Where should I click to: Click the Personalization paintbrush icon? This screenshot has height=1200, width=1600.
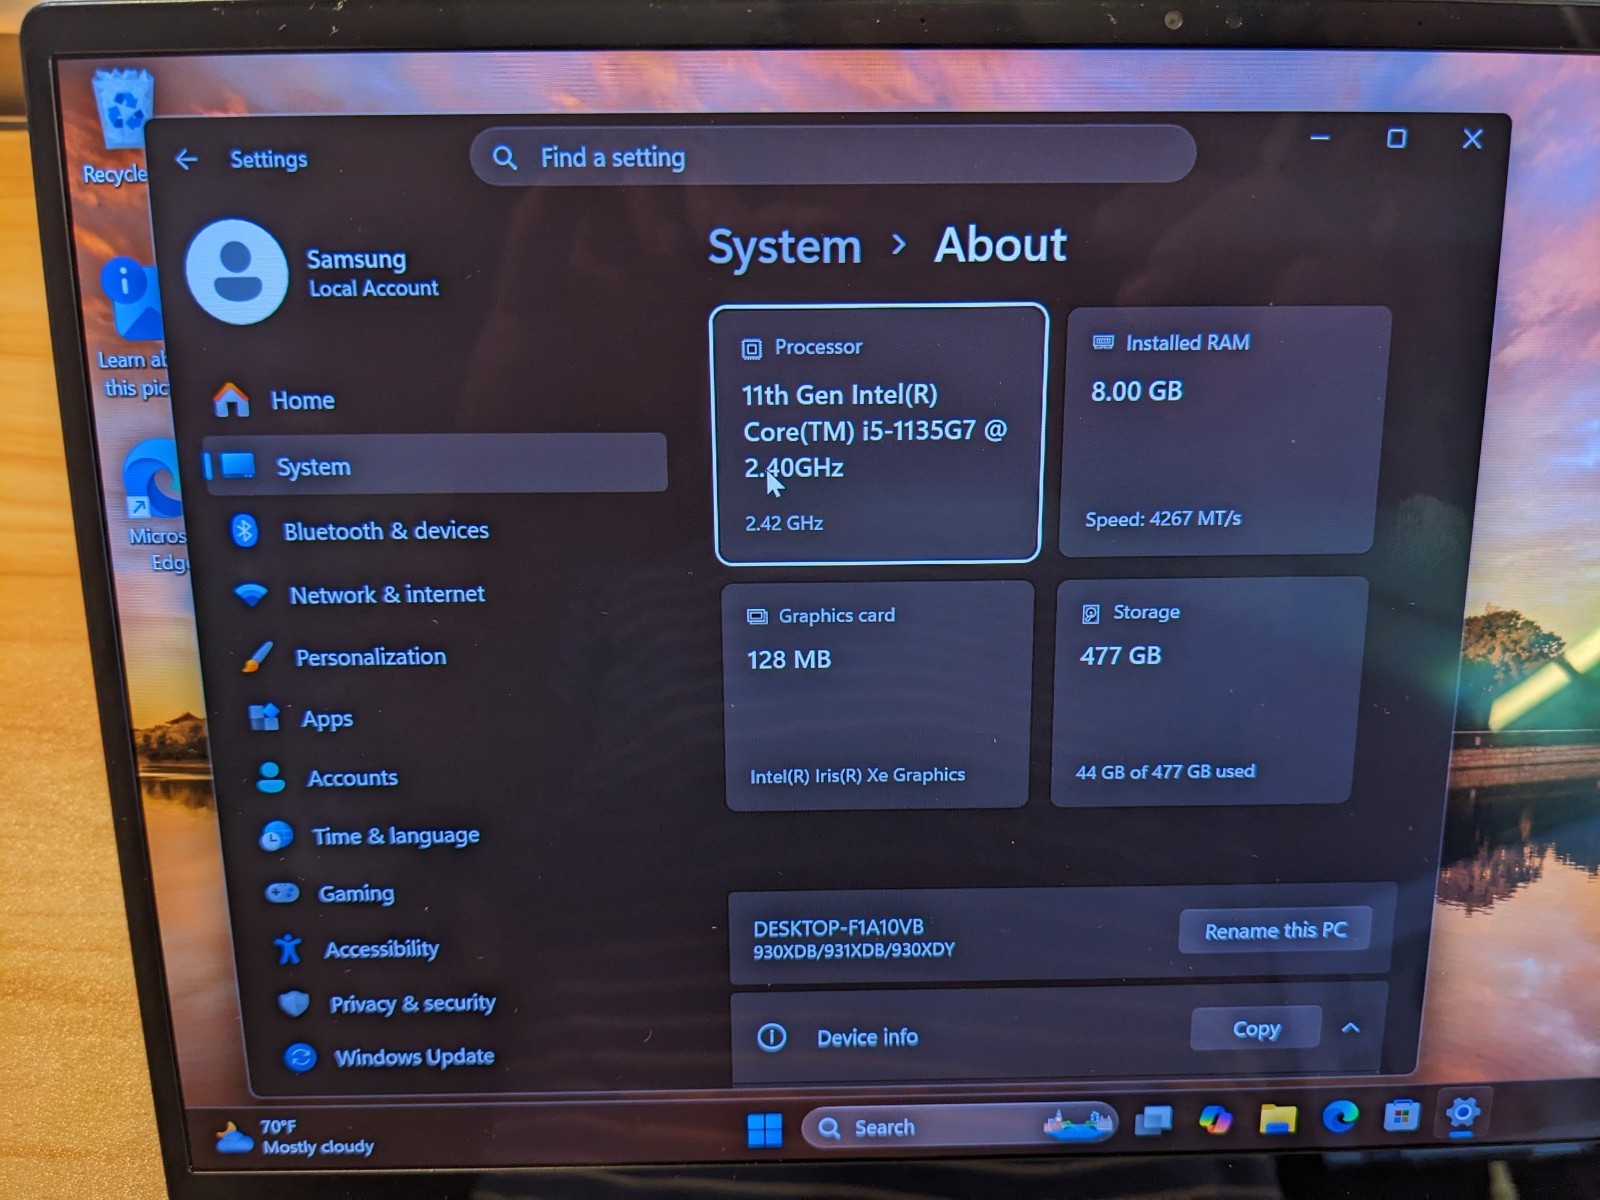point(258,657)
